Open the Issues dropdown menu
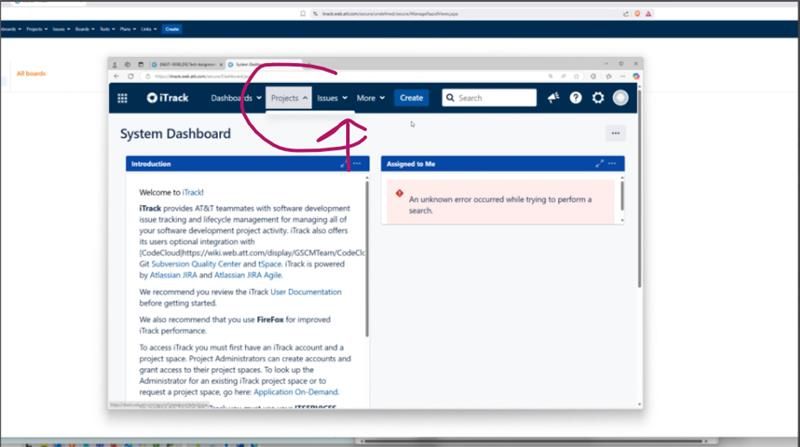This screenshot has height=447, width=800. tap(332, 98)
